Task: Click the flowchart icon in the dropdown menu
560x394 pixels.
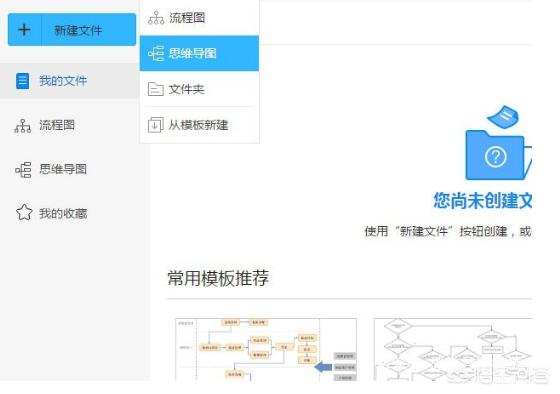Action: point(156,18)
